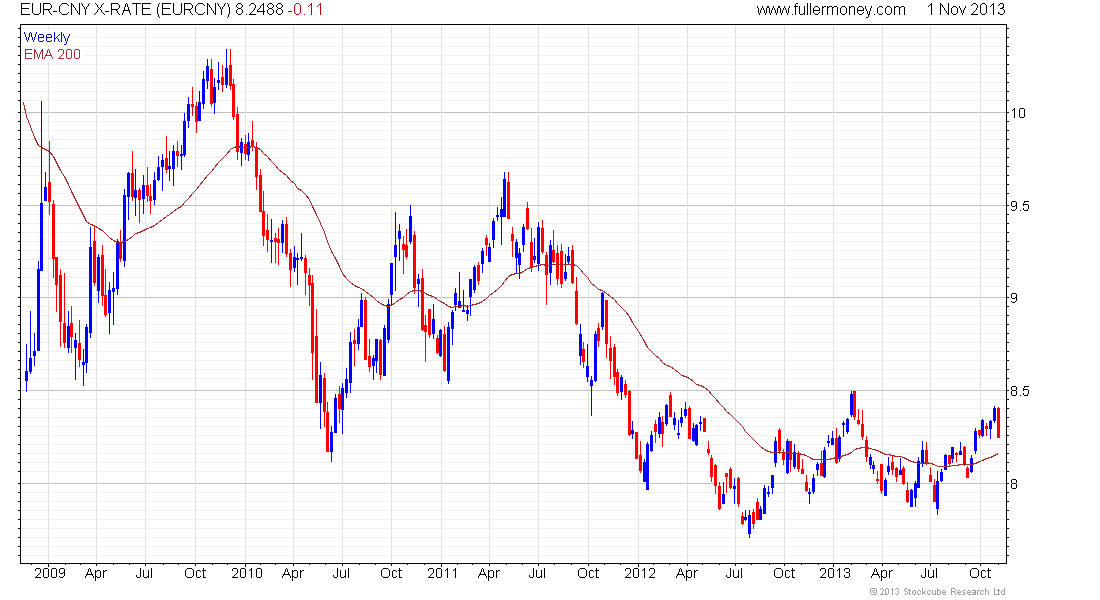Image resolution: width=1100 pixels, height=600 pixels.
Task: Click the Apr label after 2009
Action: [x=95, y=574]
